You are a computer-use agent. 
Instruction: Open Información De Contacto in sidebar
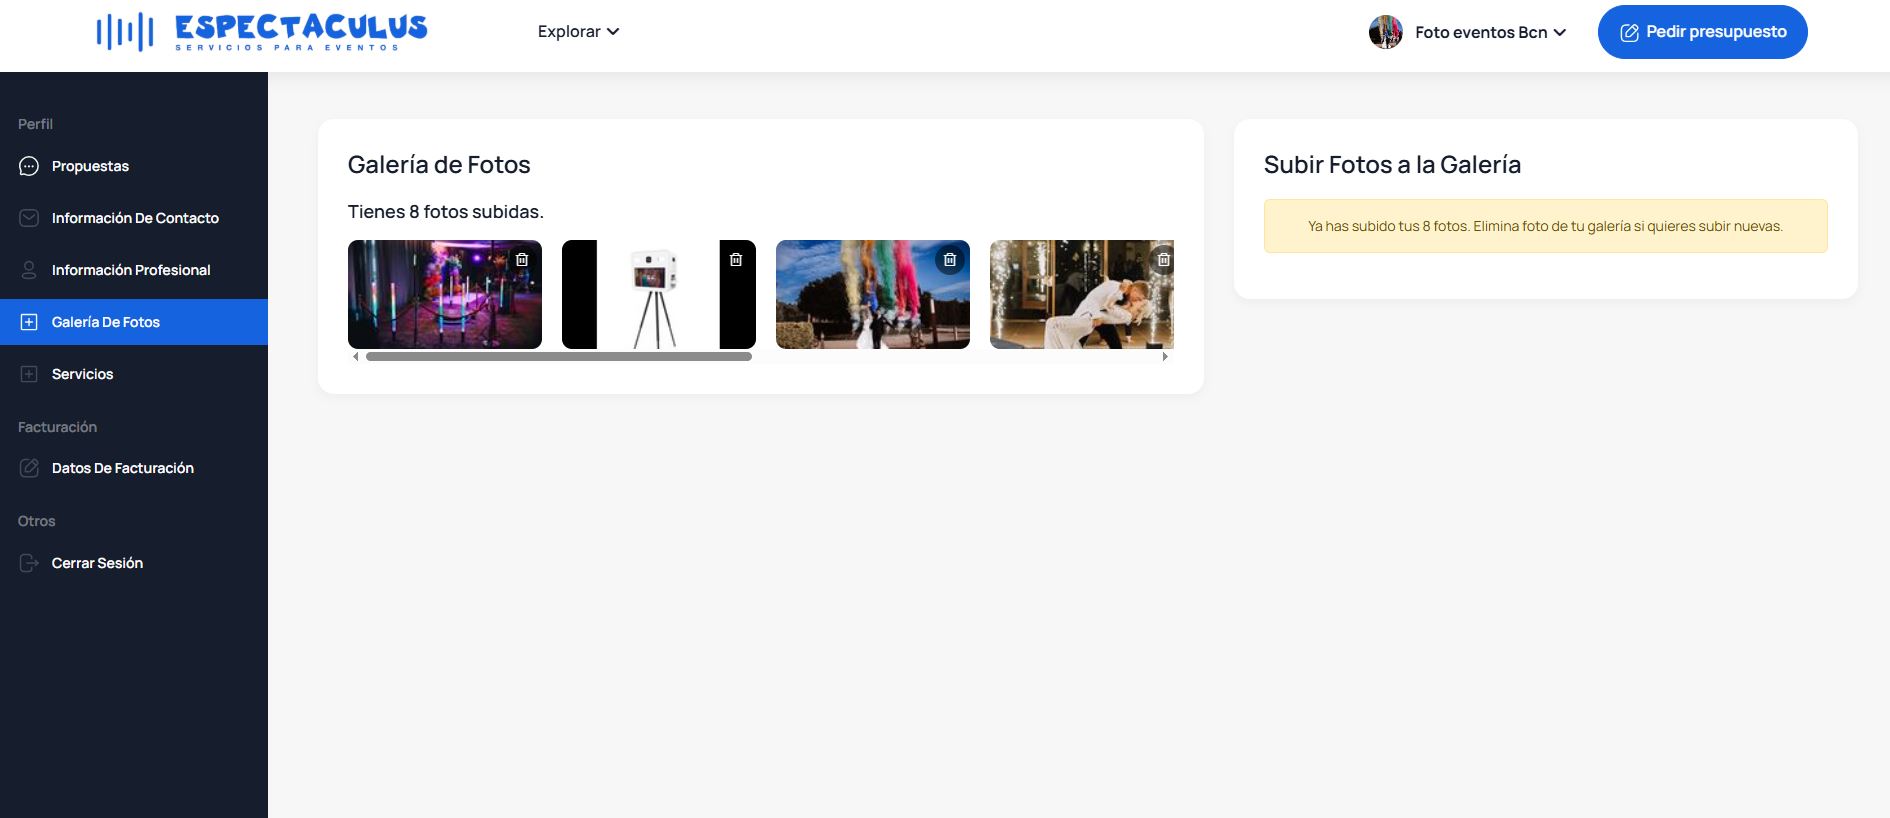(134, 218)
